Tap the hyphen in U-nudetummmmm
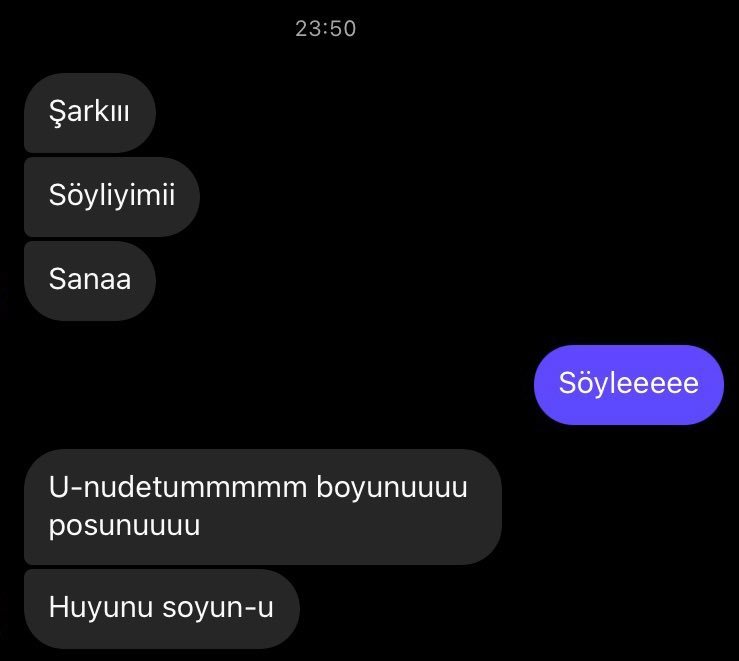The image size is (739, 661). click(76, 489)
